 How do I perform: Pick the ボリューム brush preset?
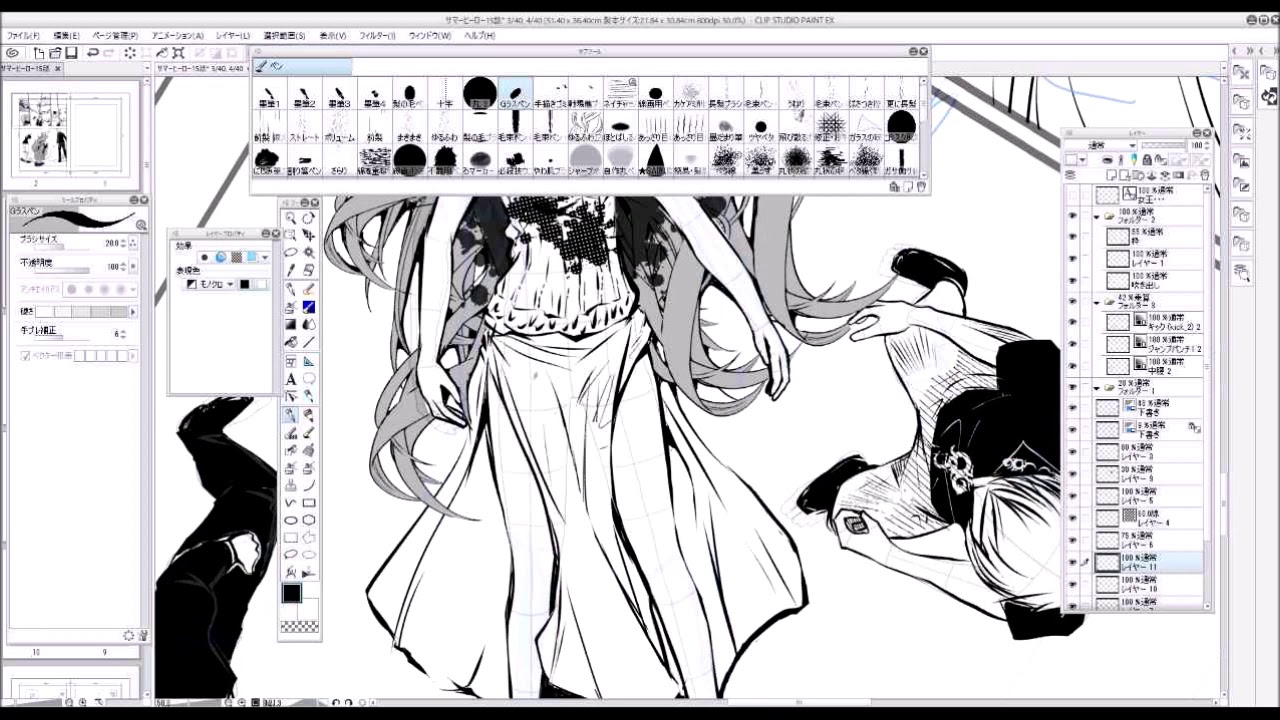pyautogui.click(x=339, y=127)
